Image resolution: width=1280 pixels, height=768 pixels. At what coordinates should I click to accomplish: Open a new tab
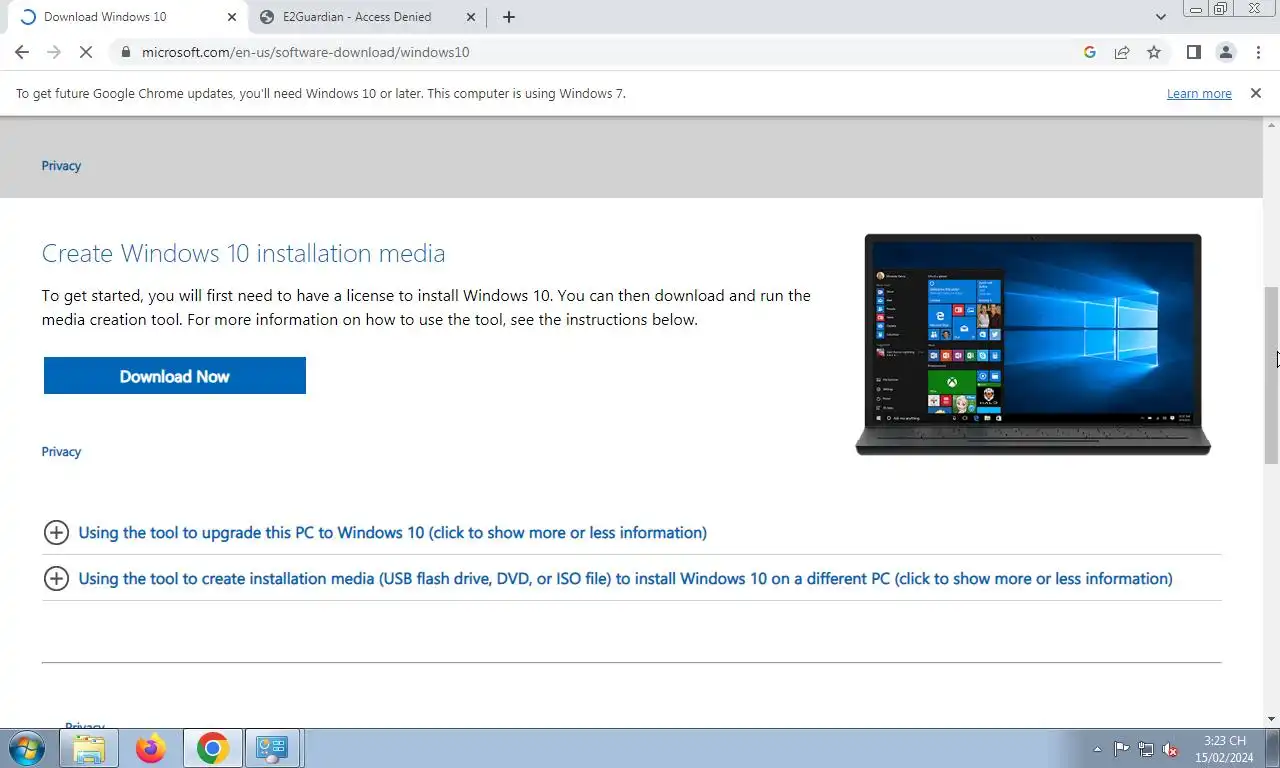click(x=508, y=17)
